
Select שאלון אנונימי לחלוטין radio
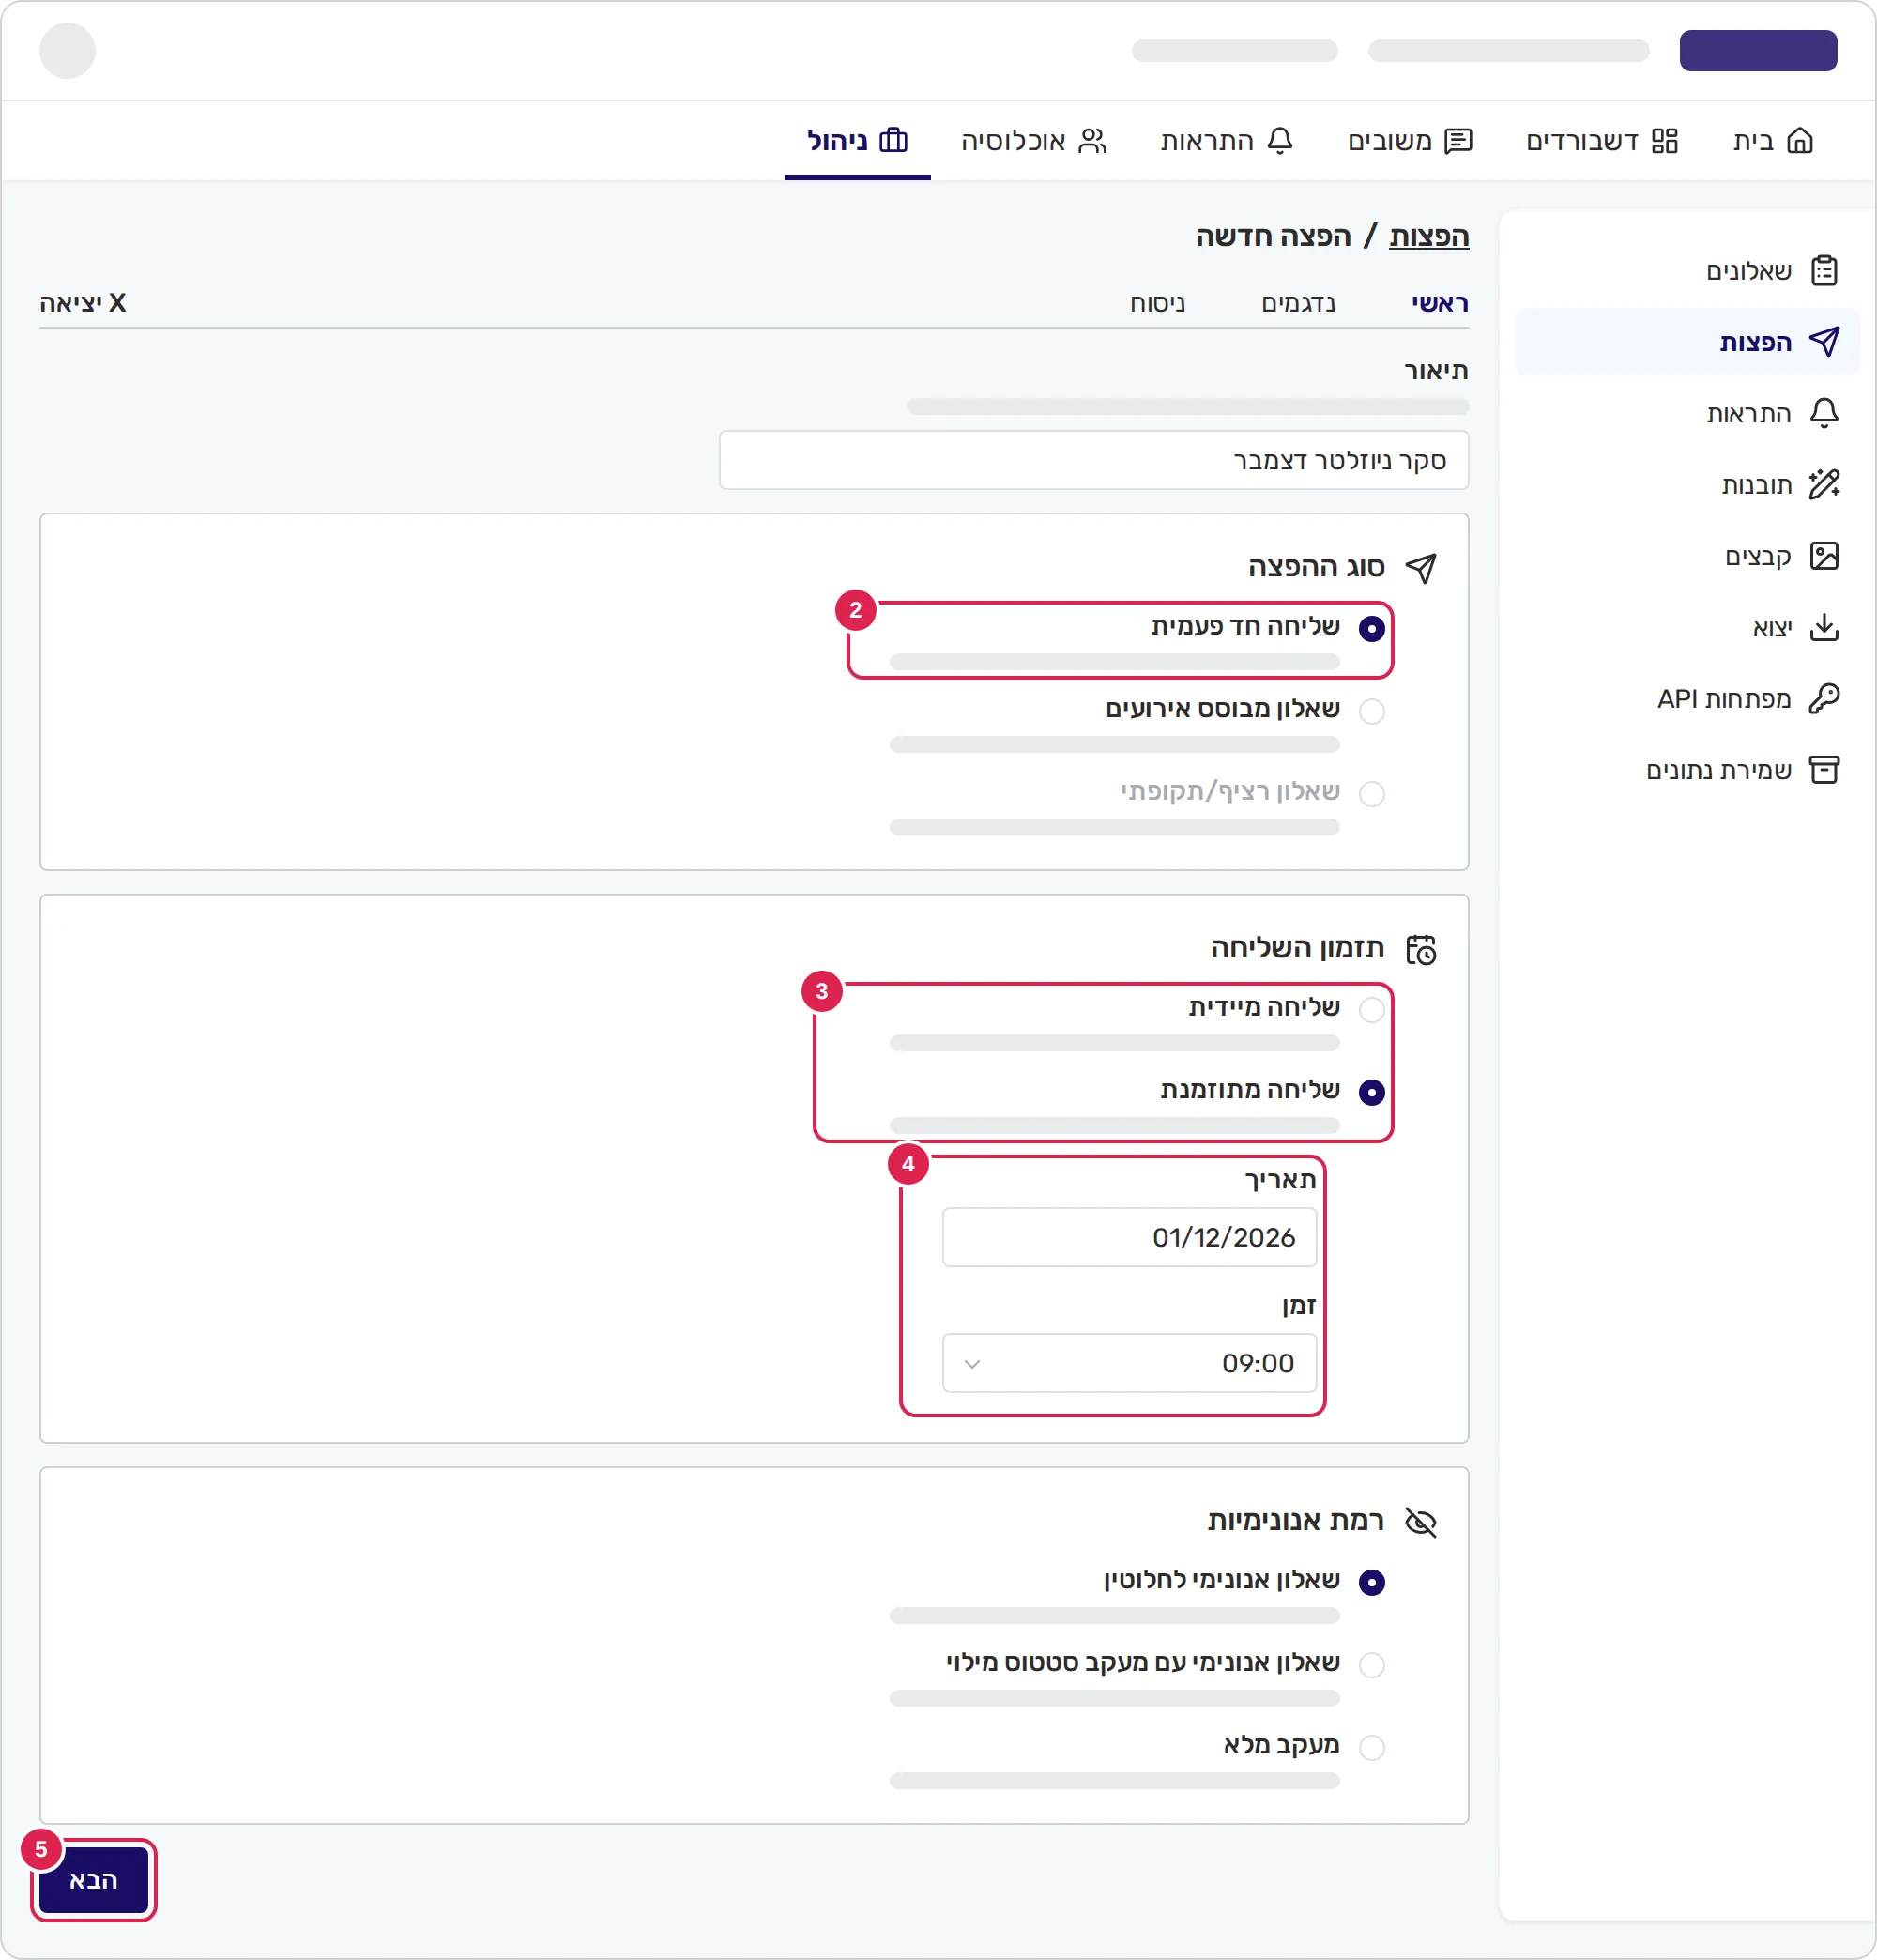point(1371,1582)
